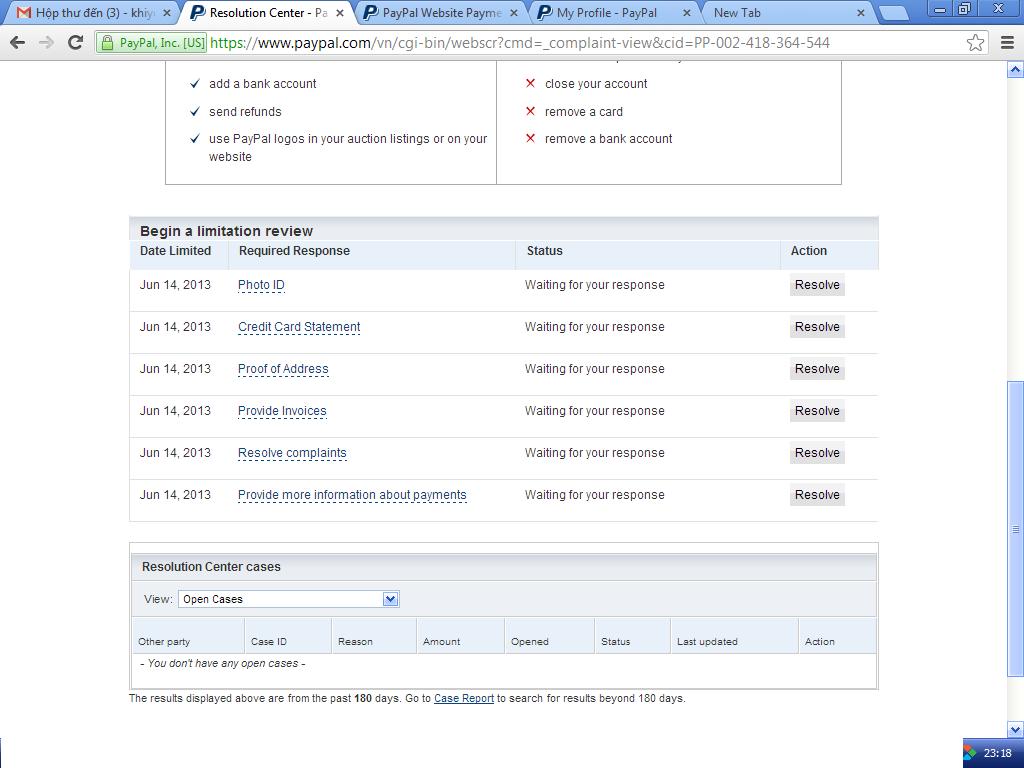The height and width of the screenshot is (768, 1024).
Task: Close the My Profile - PayPal tab
Action: [687, 13]
